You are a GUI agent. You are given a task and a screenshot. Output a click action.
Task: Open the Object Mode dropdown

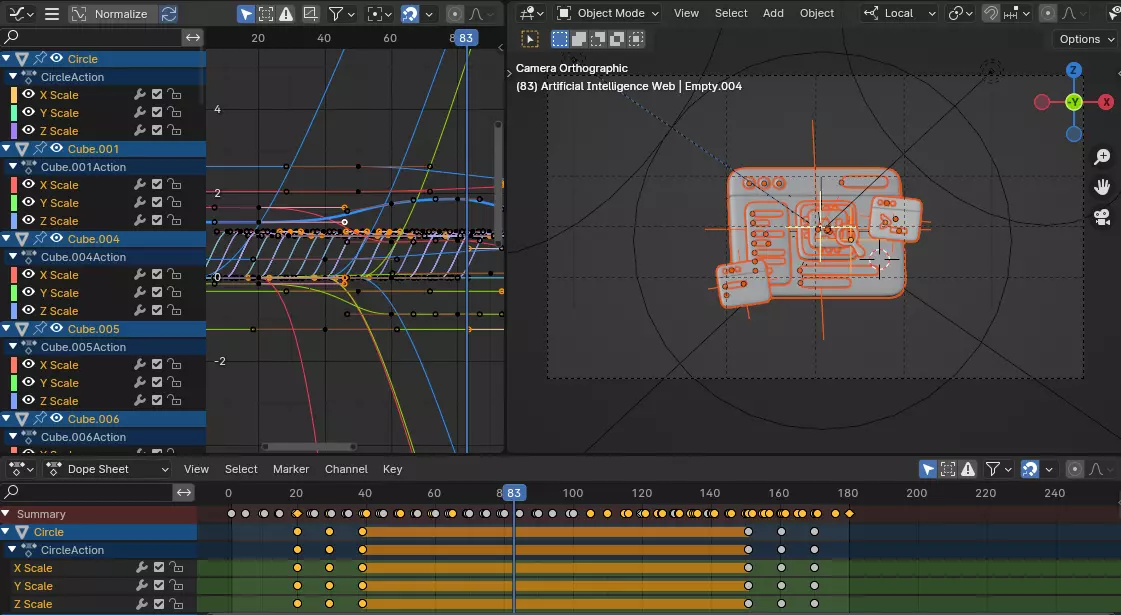point(608,13)
